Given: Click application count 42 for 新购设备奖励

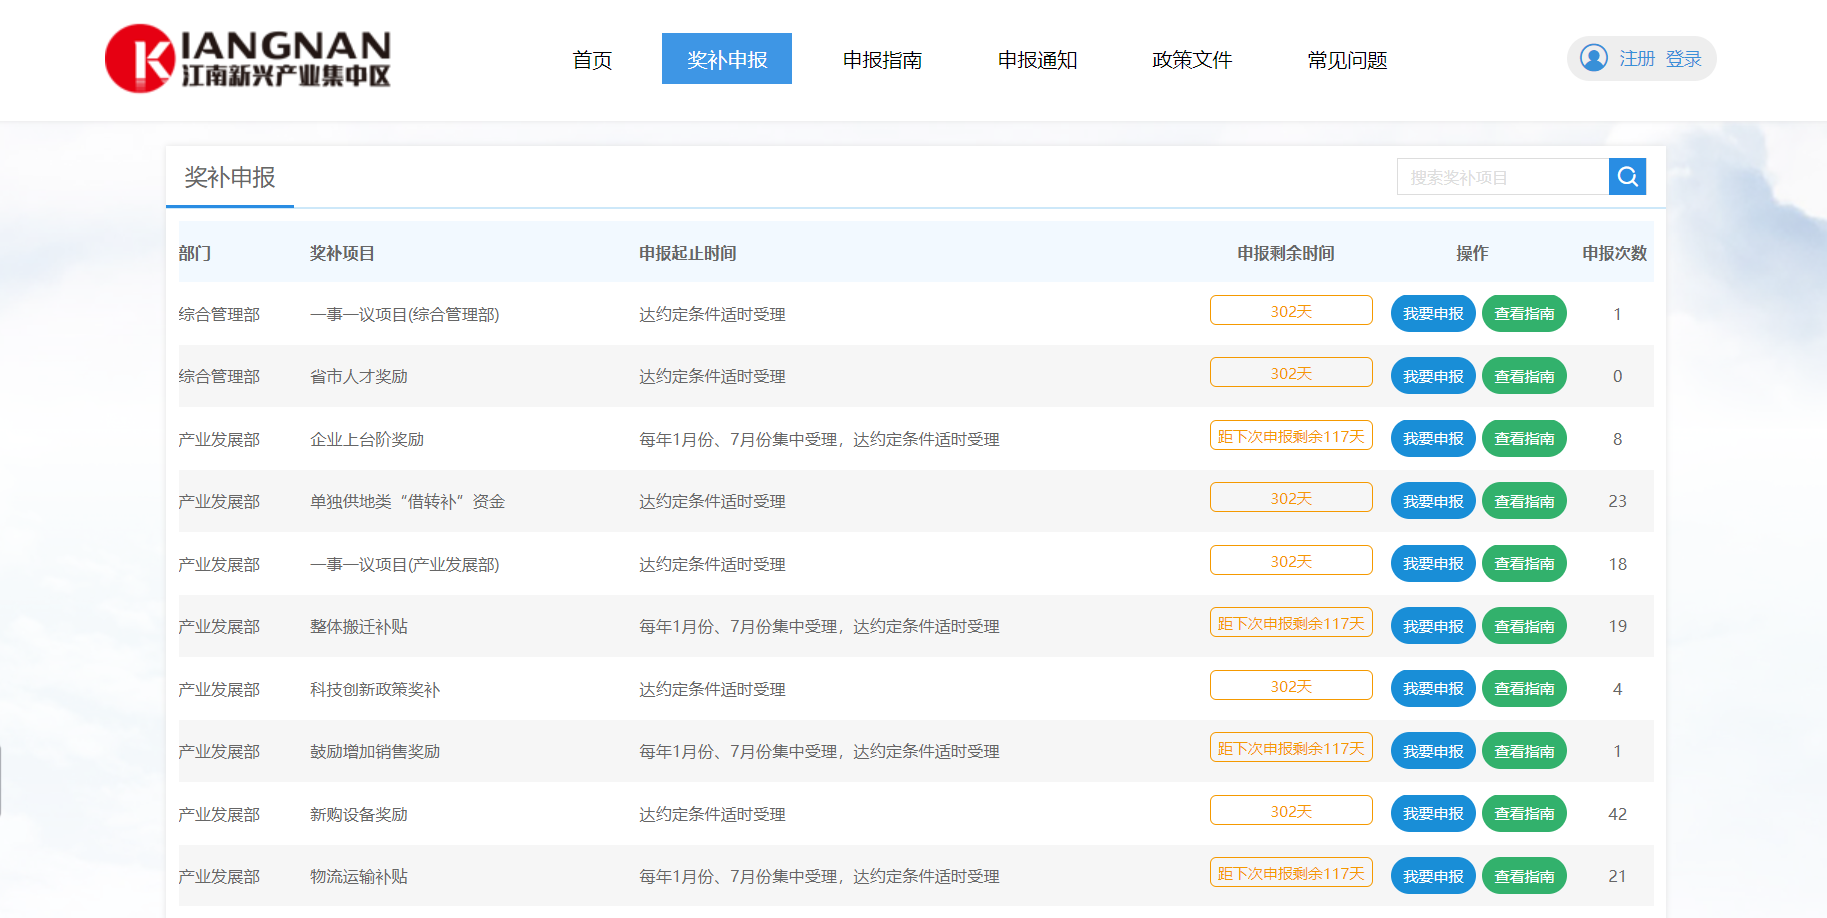Looking at the screenshot, I should (x=1617, y=814).
